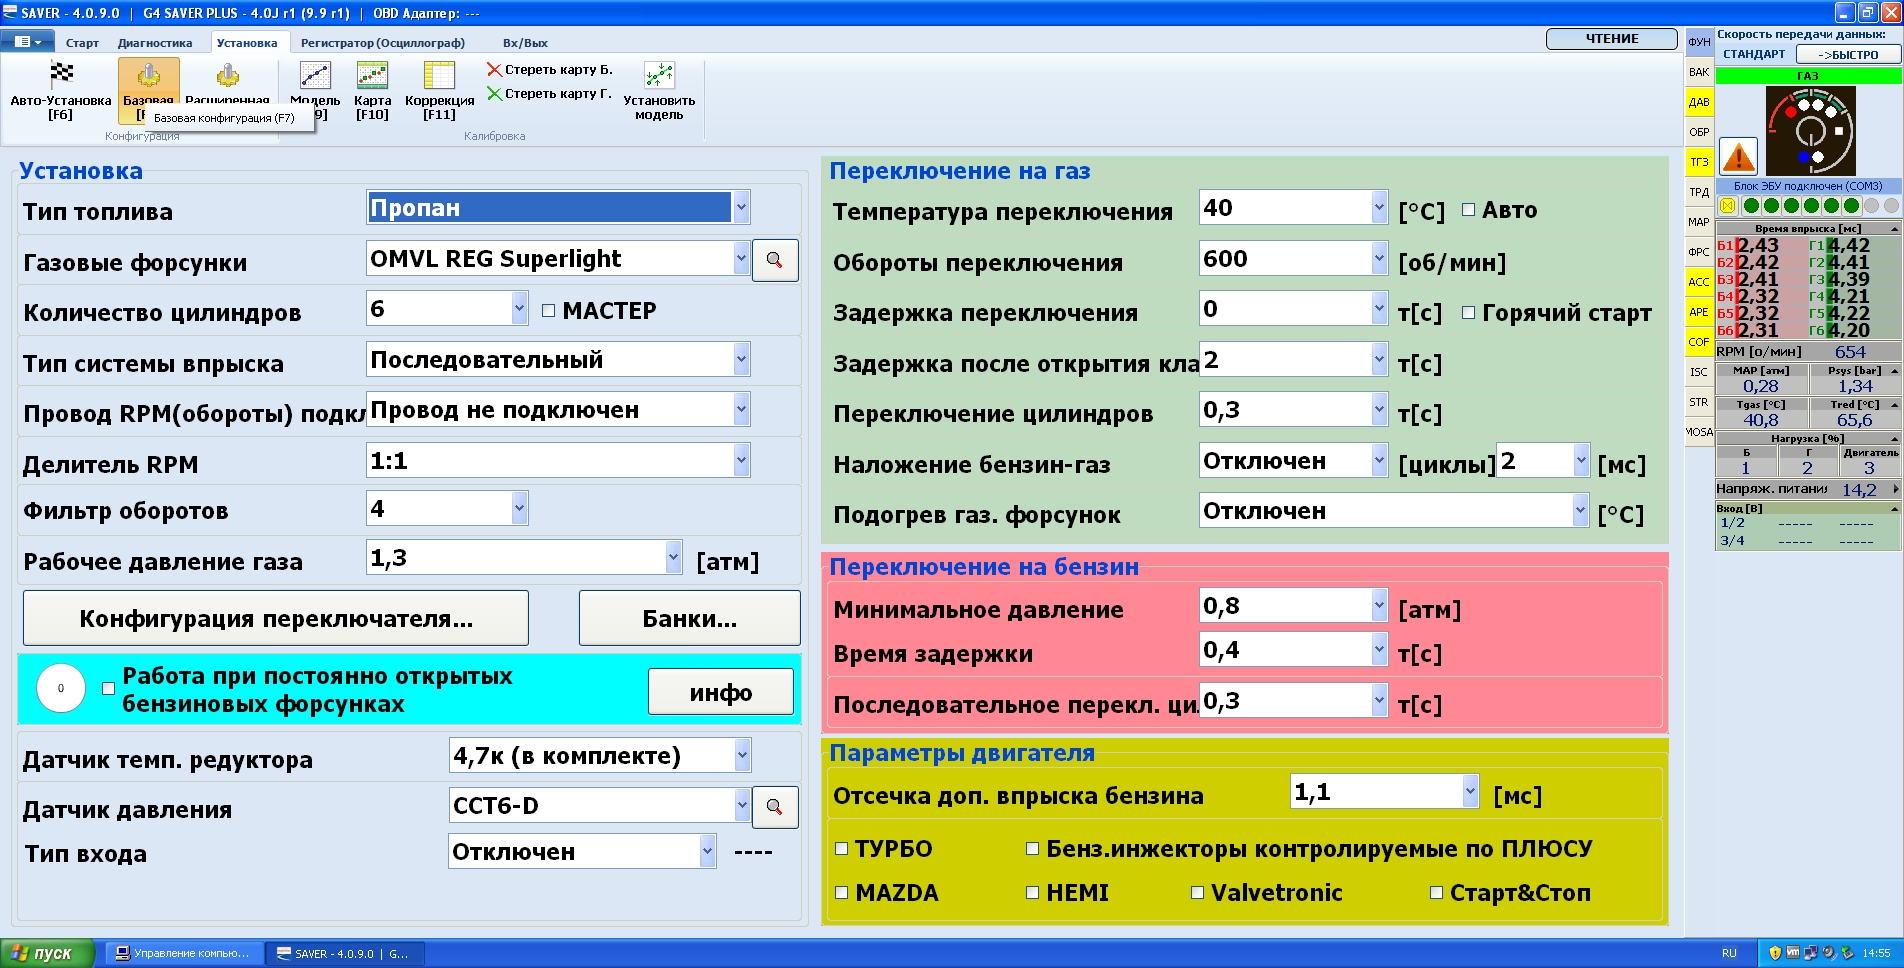Search gas injectors with magnifier button
This screenshot has width=1904, height=968.
pyautogui.click(x=774, y=260)
